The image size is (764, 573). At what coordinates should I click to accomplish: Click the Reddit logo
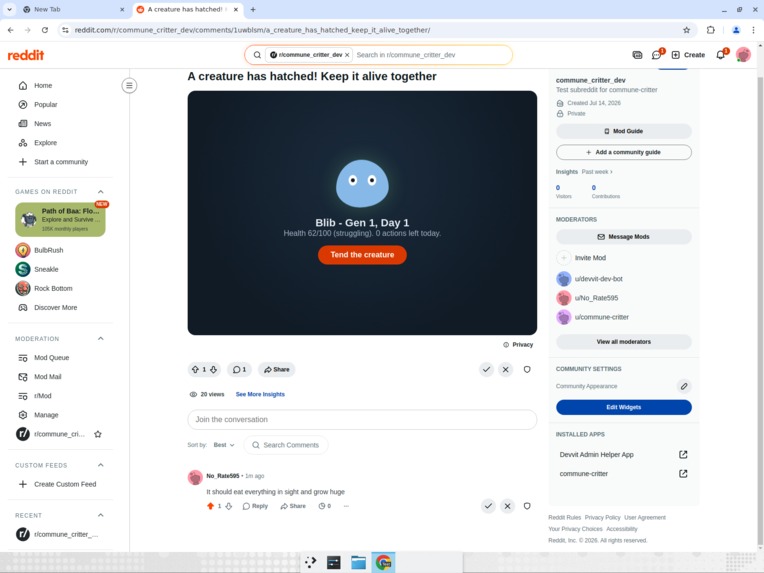[x=26, y=55]
